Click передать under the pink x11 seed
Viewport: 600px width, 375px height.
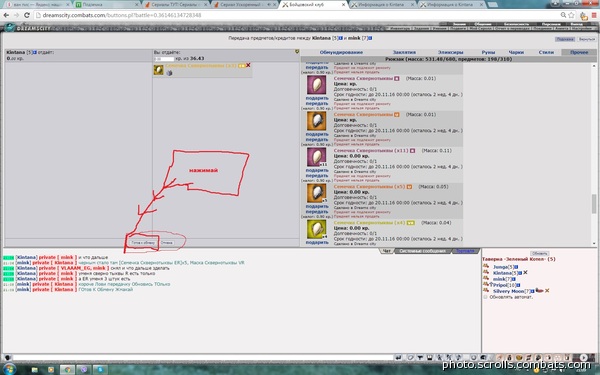317,176
